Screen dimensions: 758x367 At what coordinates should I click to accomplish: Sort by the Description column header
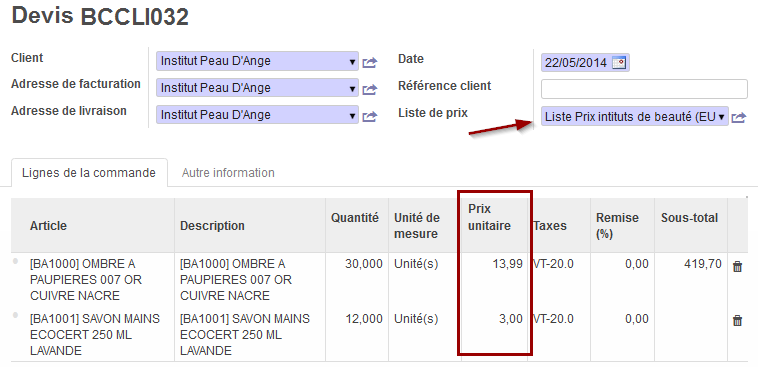212,226
